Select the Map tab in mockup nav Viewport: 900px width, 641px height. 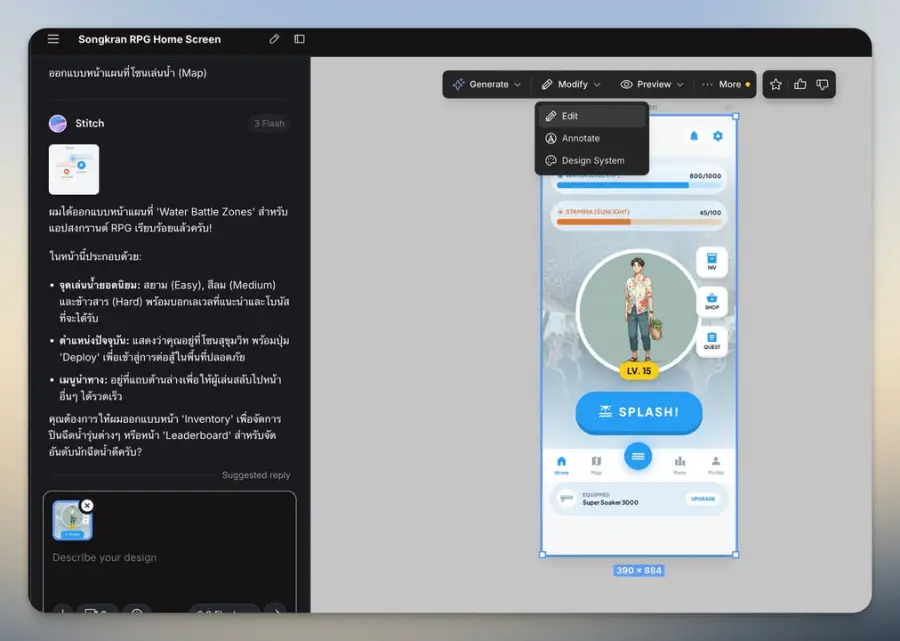point(596,465)
